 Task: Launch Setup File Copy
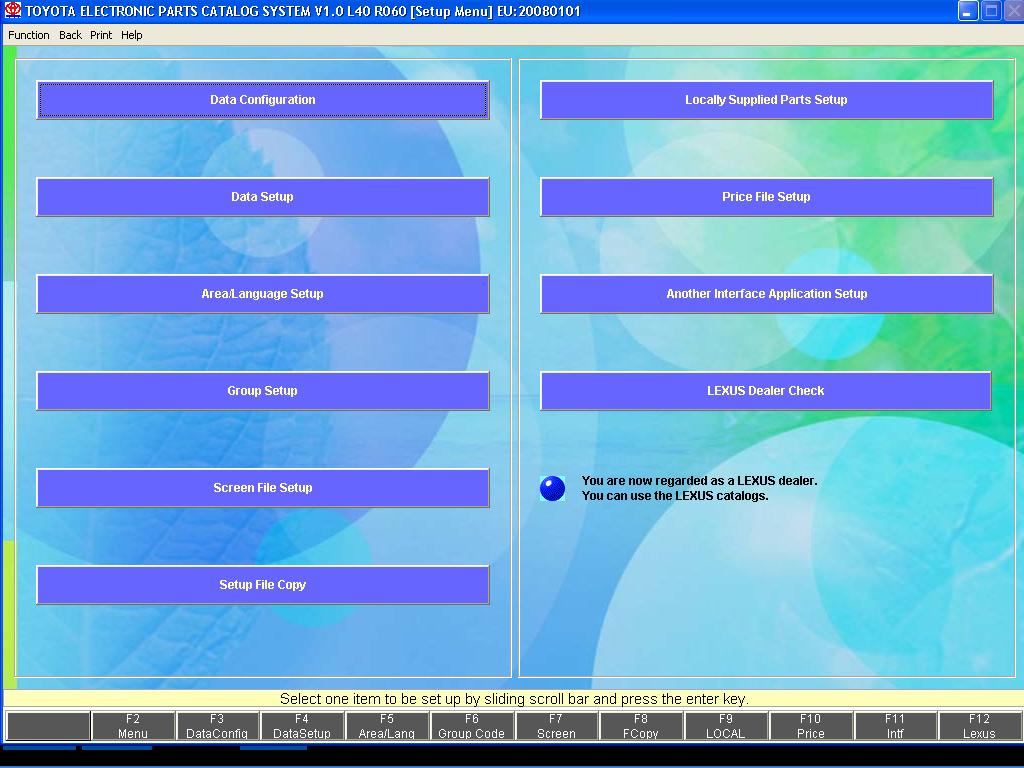[263, 585]
